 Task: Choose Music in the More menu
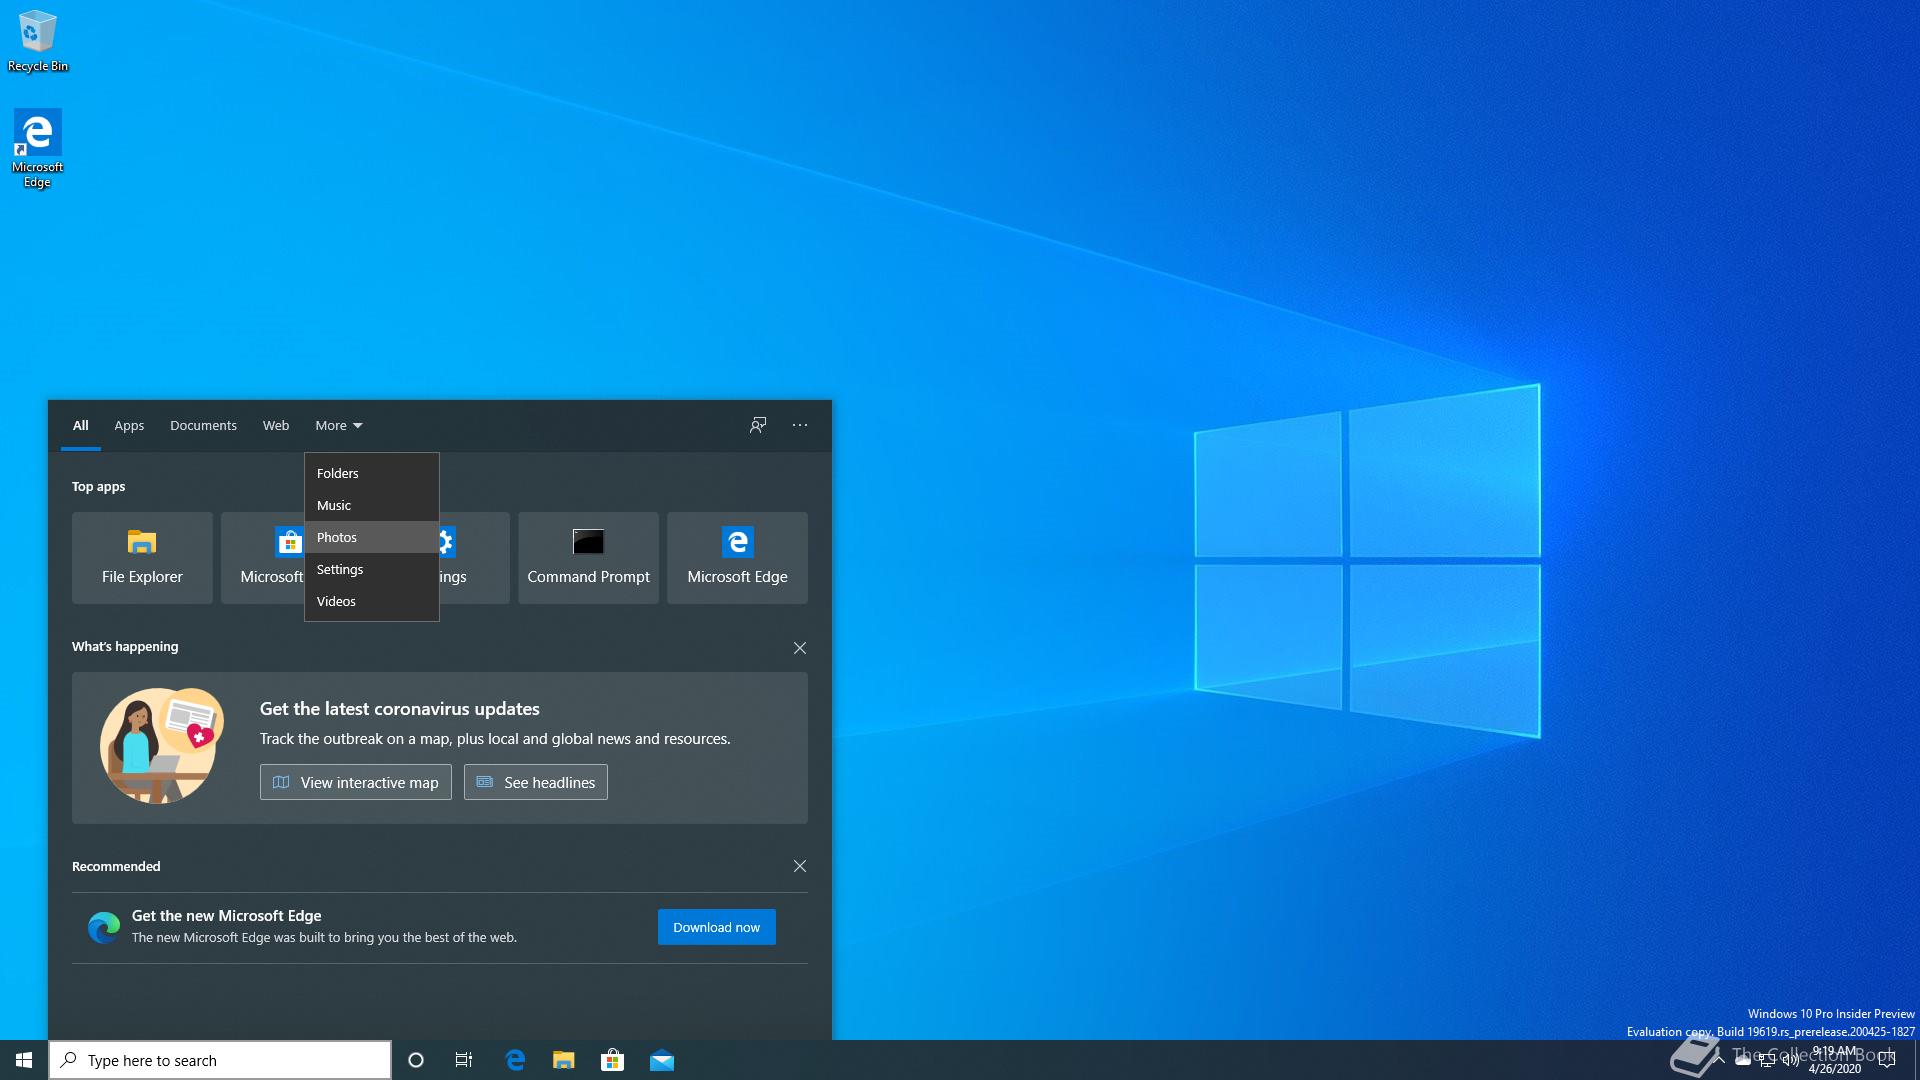coord(372,505)
